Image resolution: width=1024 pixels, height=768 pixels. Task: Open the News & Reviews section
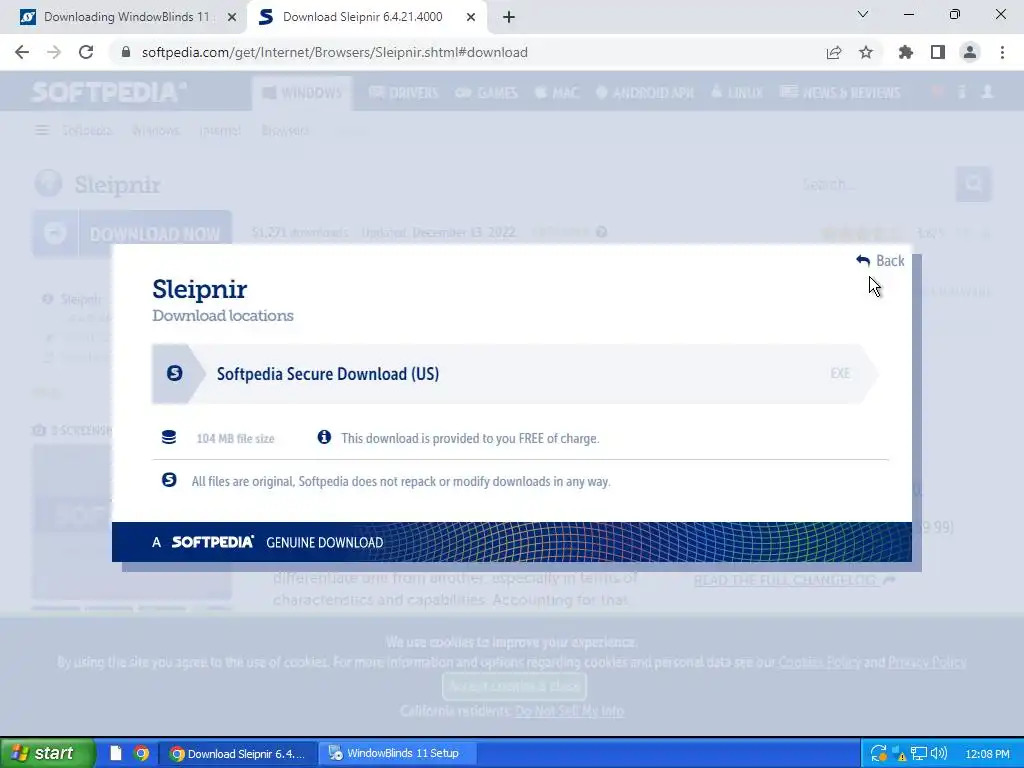coord(840,93)
